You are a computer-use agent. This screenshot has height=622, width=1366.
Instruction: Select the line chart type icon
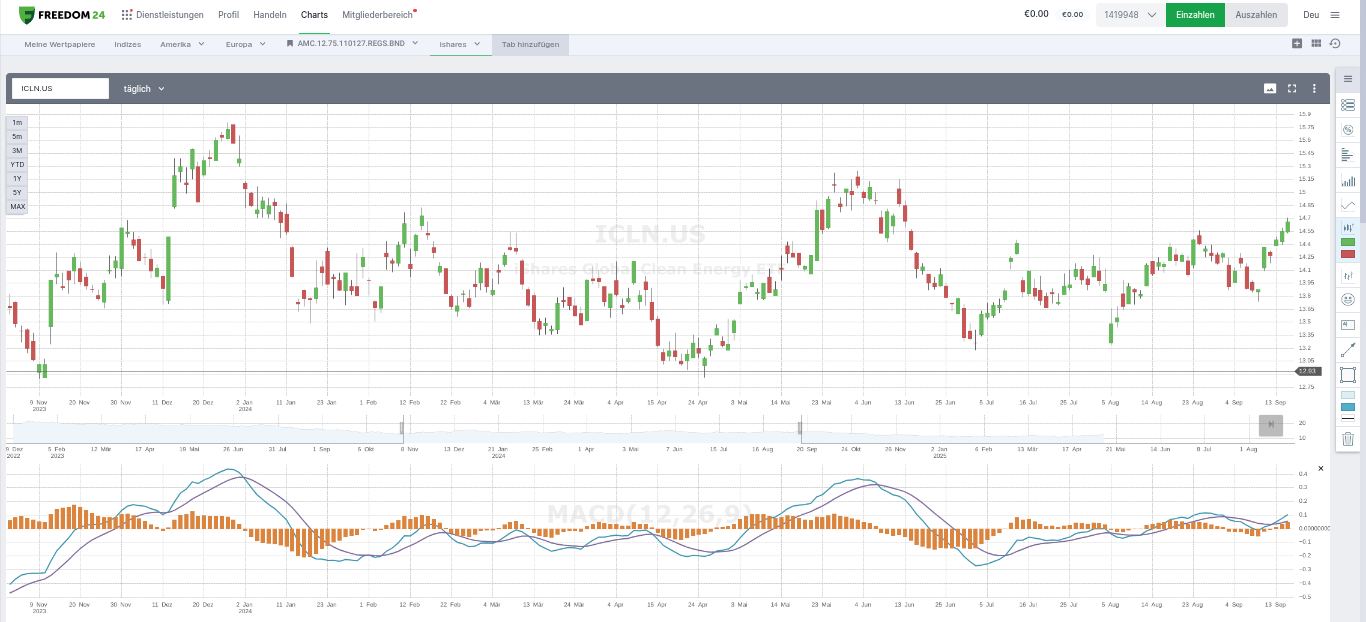(1347, 205)
